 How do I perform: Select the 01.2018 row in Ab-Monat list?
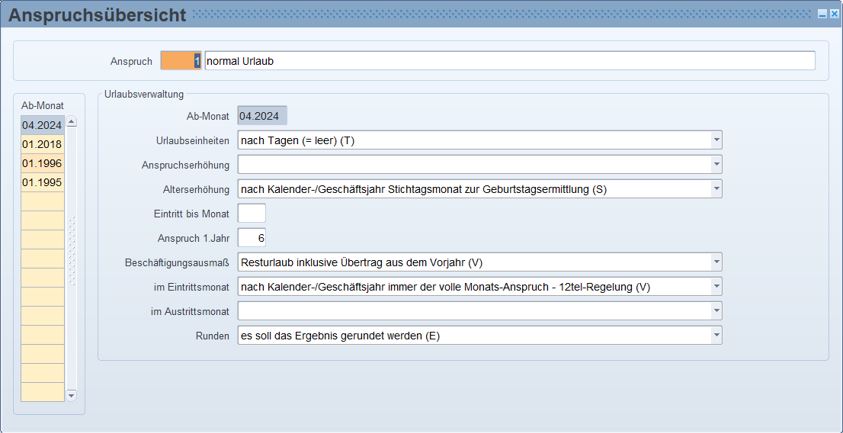tap(42, 144)
